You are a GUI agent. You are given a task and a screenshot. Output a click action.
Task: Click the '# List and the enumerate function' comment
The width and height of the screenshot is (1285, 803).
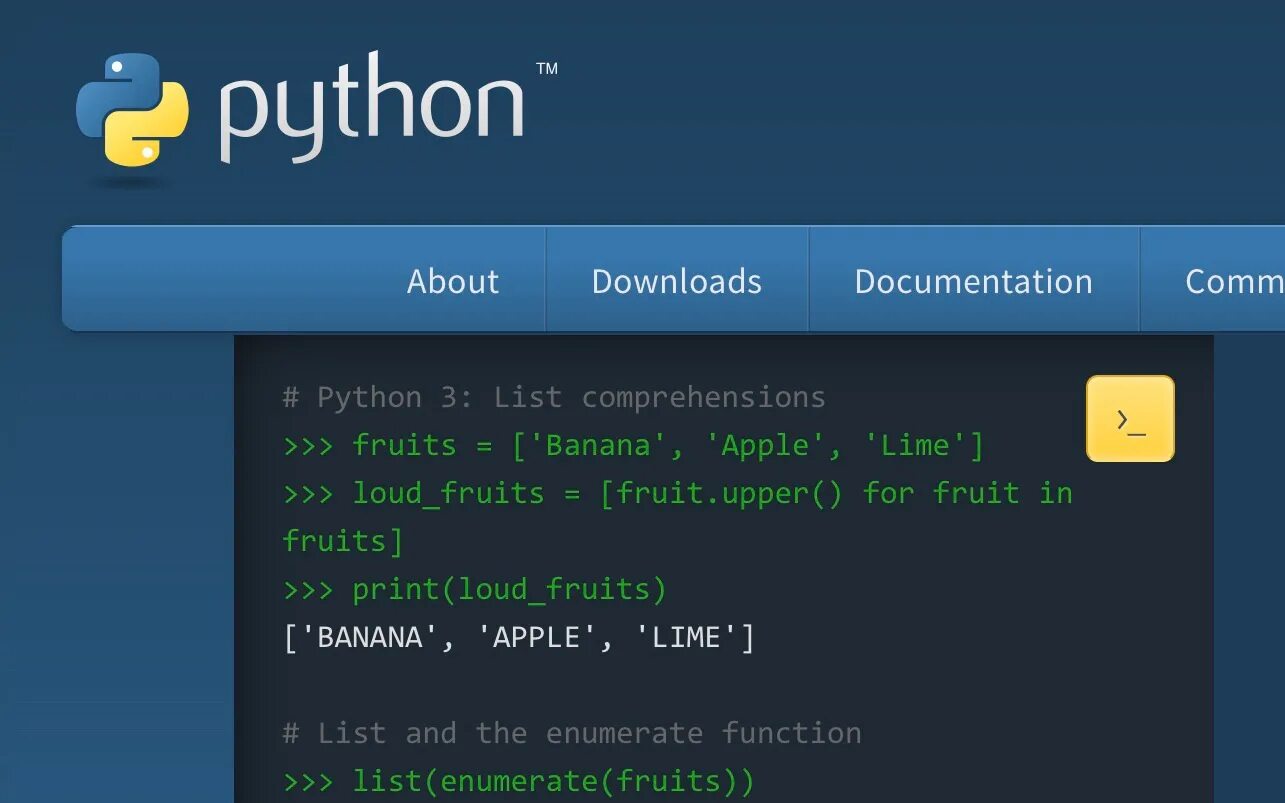click(x=572, y=733)
